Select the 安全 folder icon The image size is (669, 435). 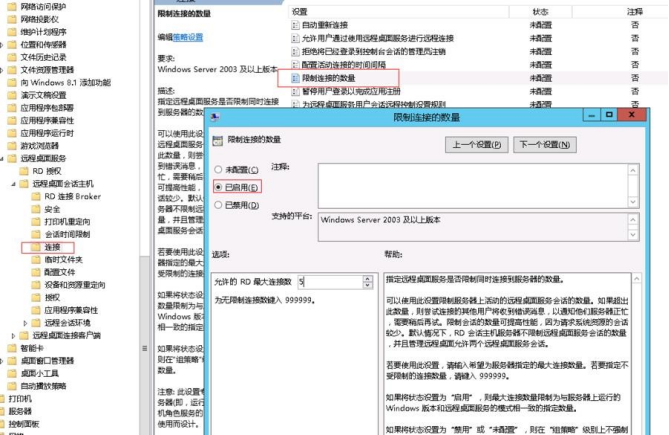pyautogui.click(x=36, y=209)
